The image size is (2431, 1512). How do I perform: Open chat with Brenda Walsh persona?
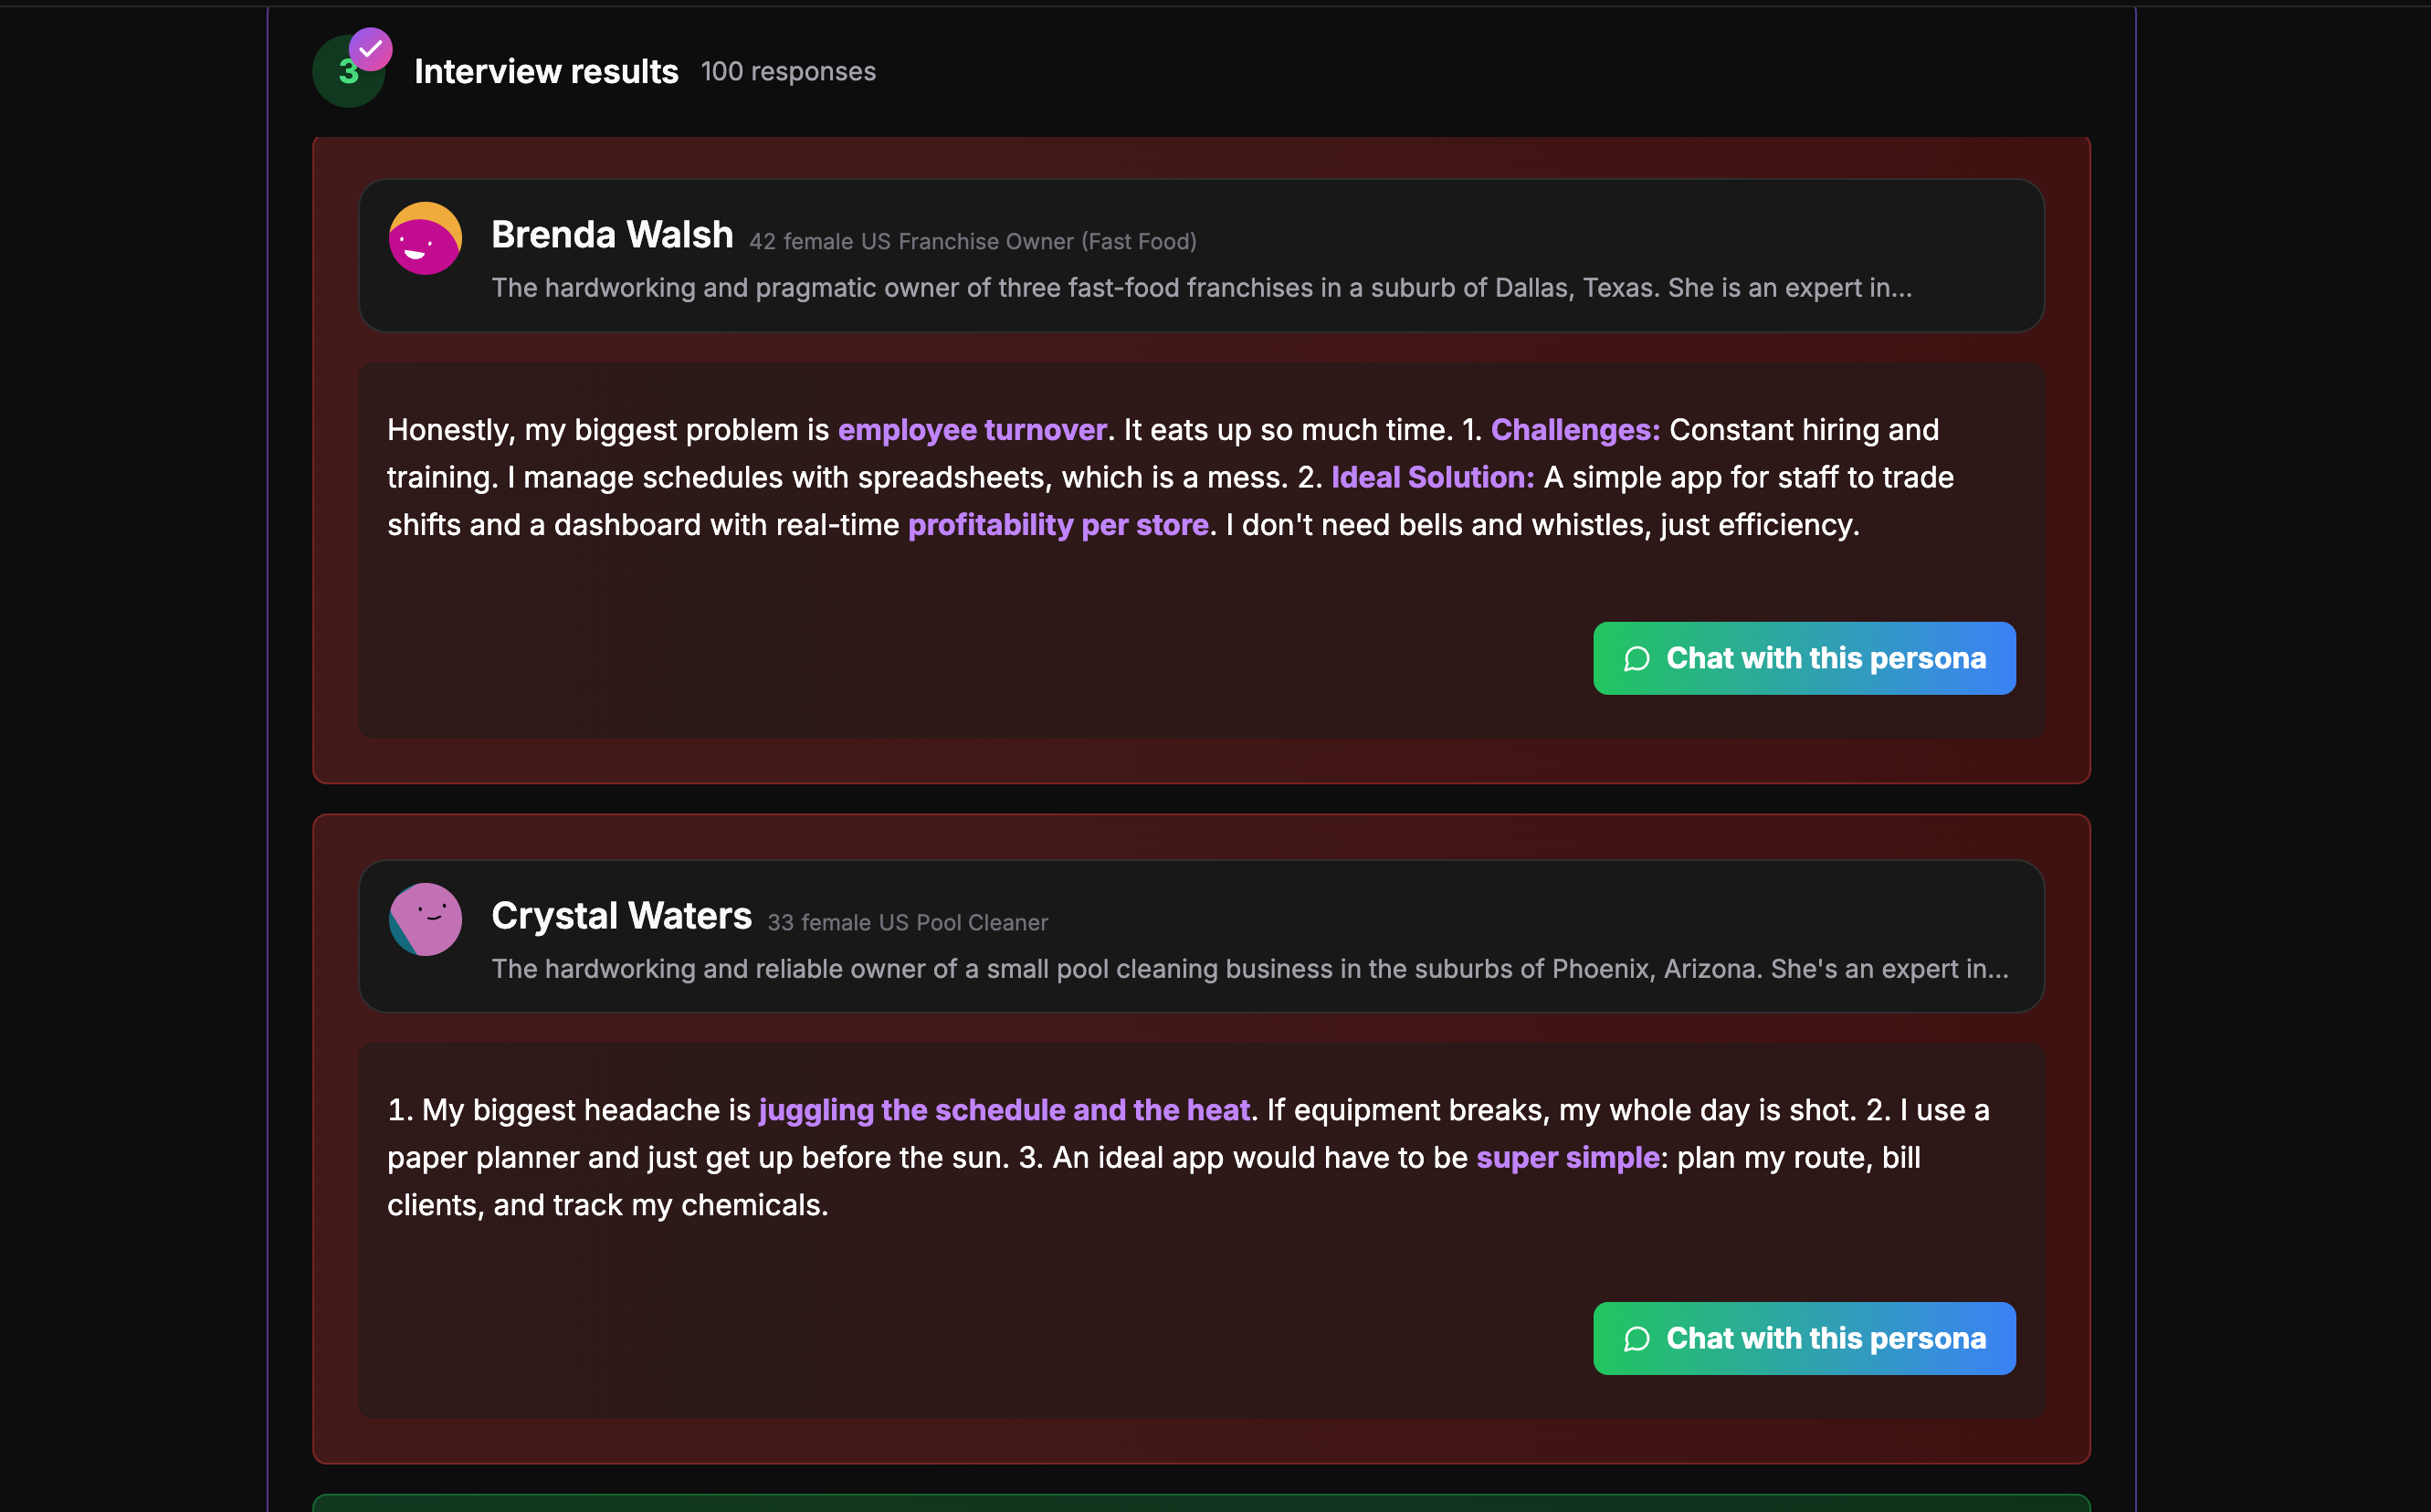point(1803,659)
